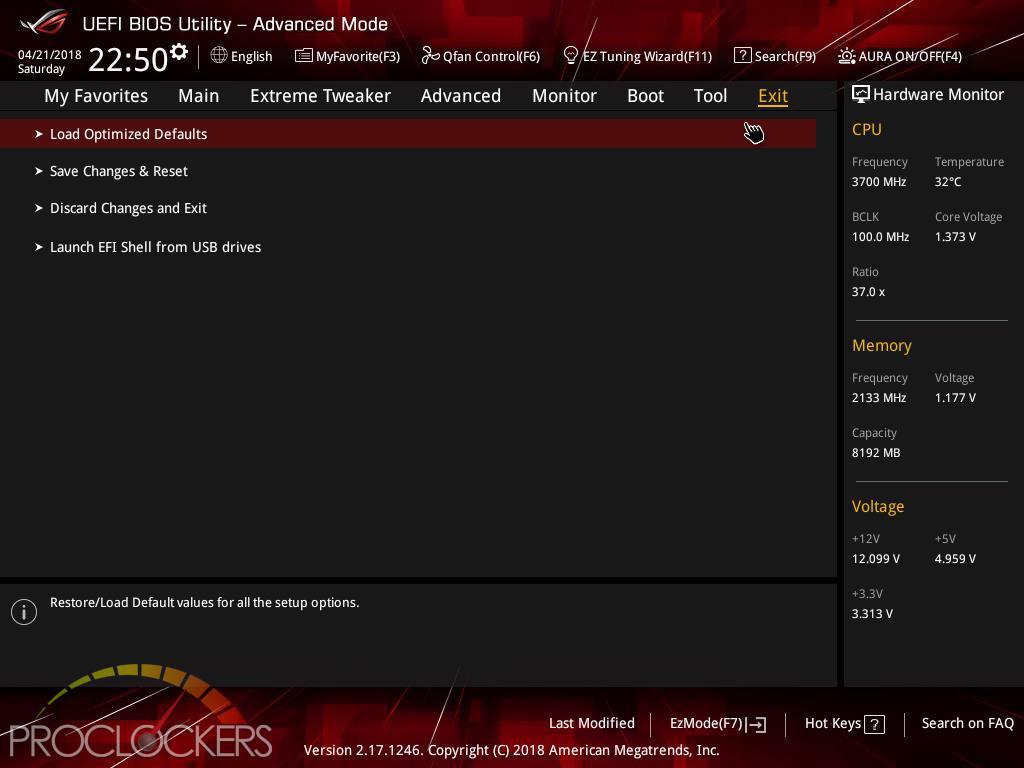The width and height of the screenshot is (1024, 768).
Task: Click the AURA light icon
Action: [846, 56]
